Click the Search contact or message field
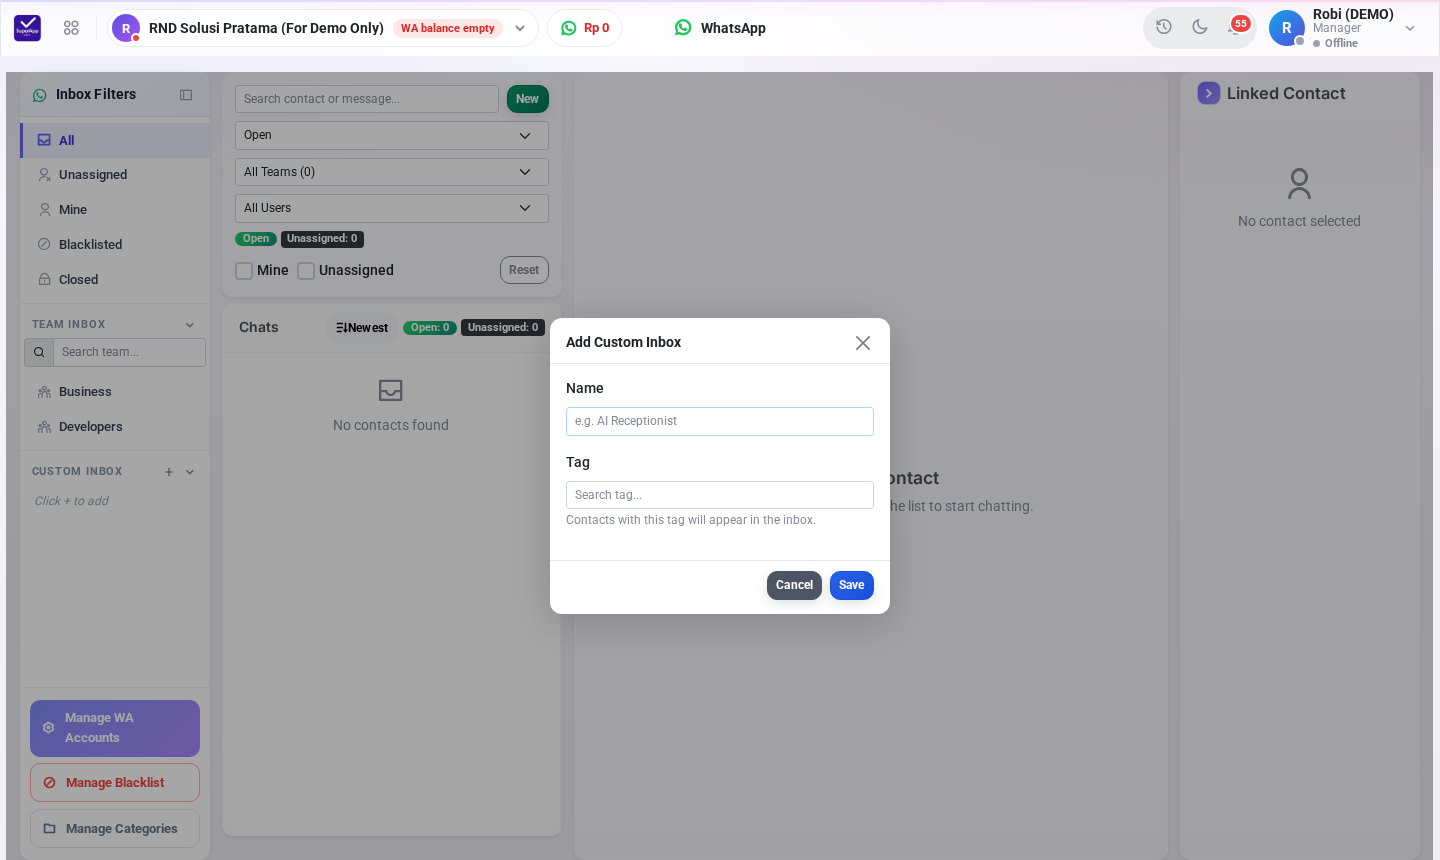Image resolution: width=1440 pixels, height=860 pixels. (367, 99)
